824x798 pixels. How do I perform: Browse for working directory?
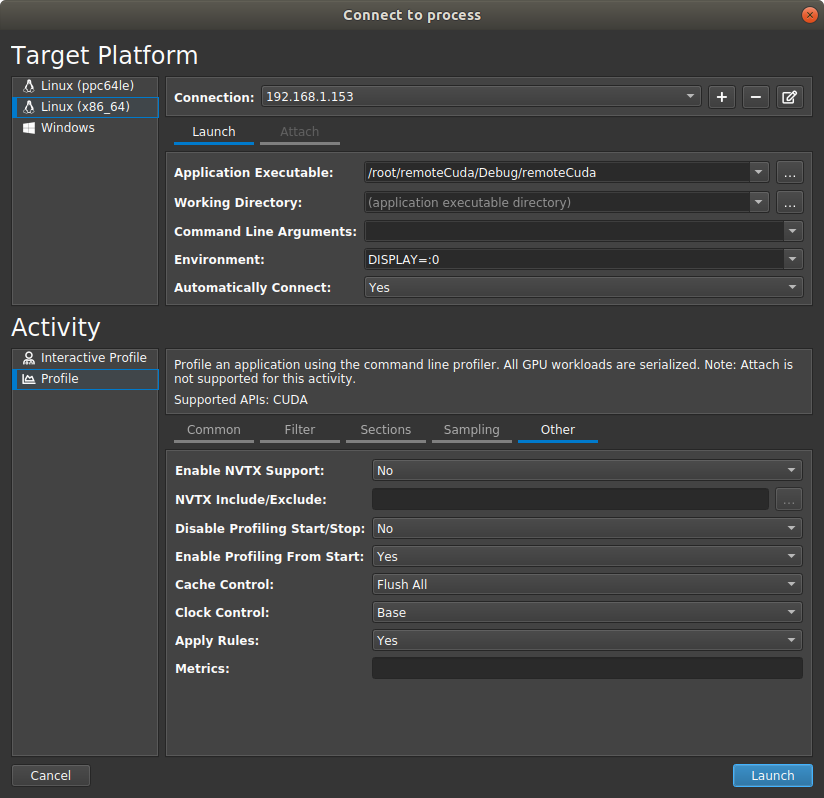pos(790,203)
